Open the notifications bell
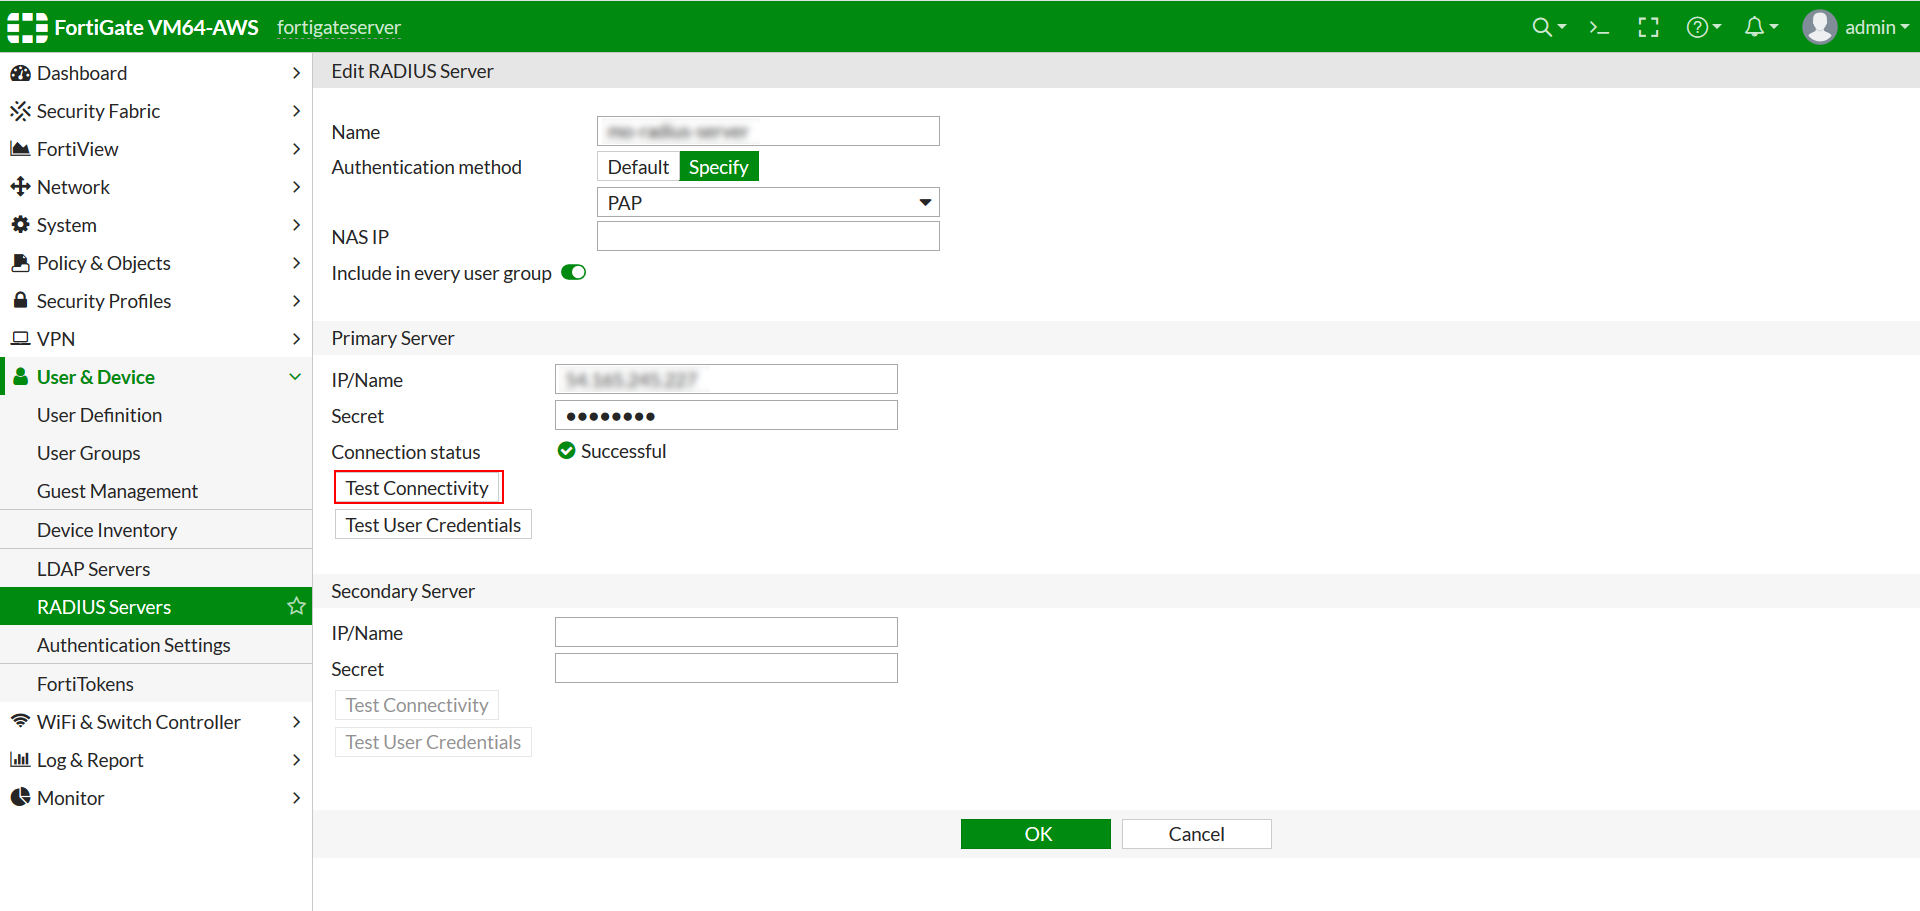This screenshot has height=911, width=1920. point(1756,27)
